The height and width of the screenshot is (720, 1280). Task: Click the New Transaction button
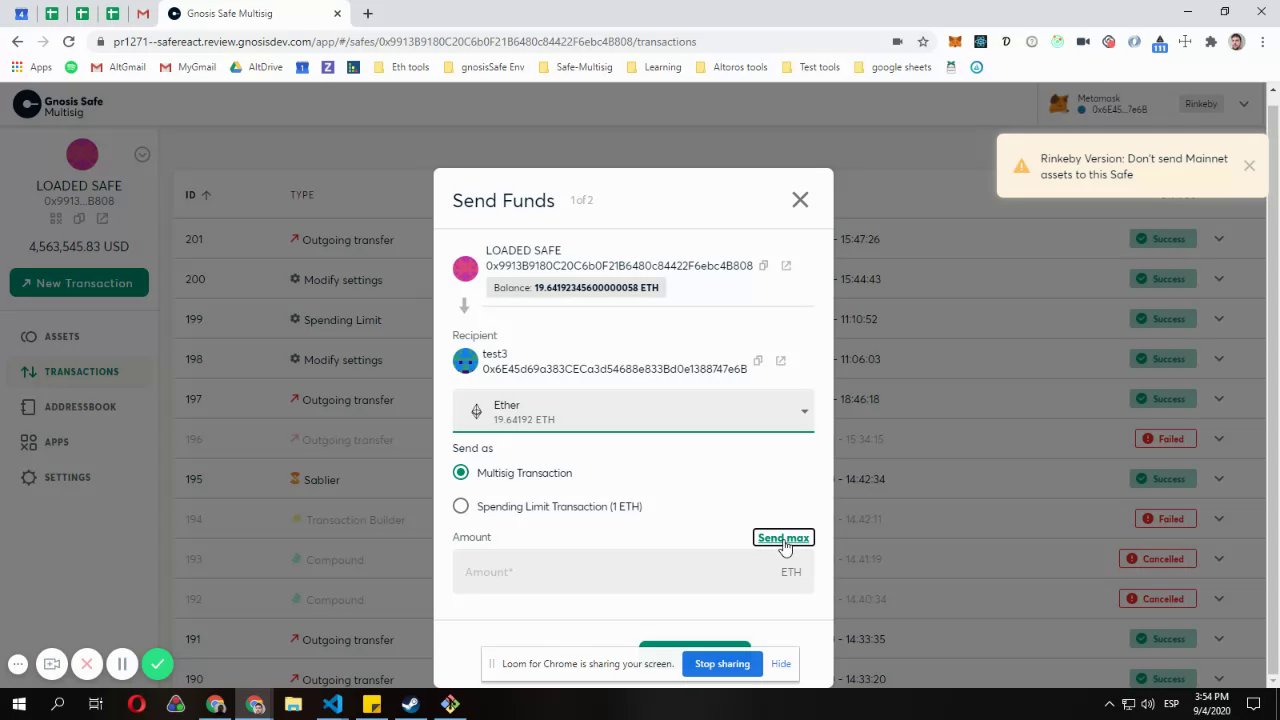(x=79, y=283)
